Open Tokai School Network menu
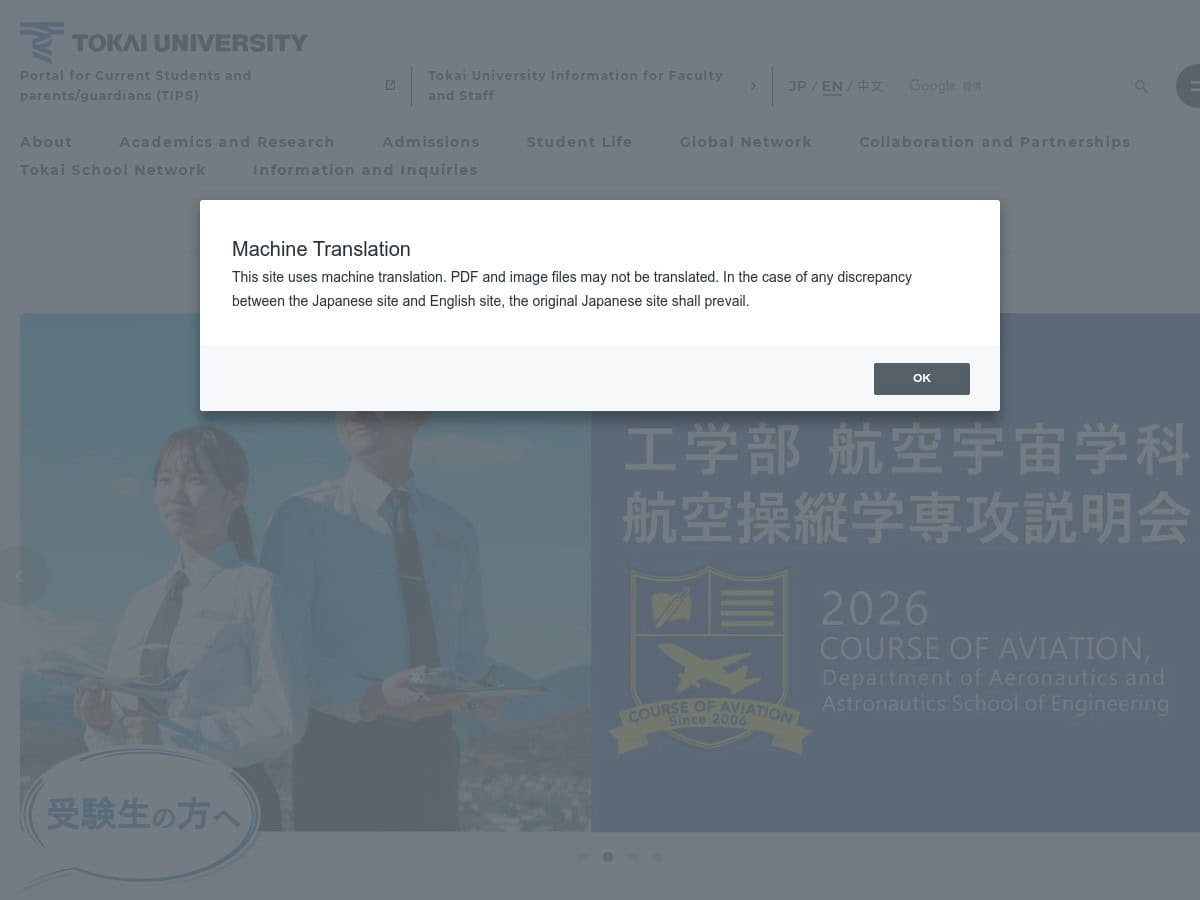Image resolution: width=1200 pixels, height=900 pixels. pyautogui.click(x=113, y=170)
